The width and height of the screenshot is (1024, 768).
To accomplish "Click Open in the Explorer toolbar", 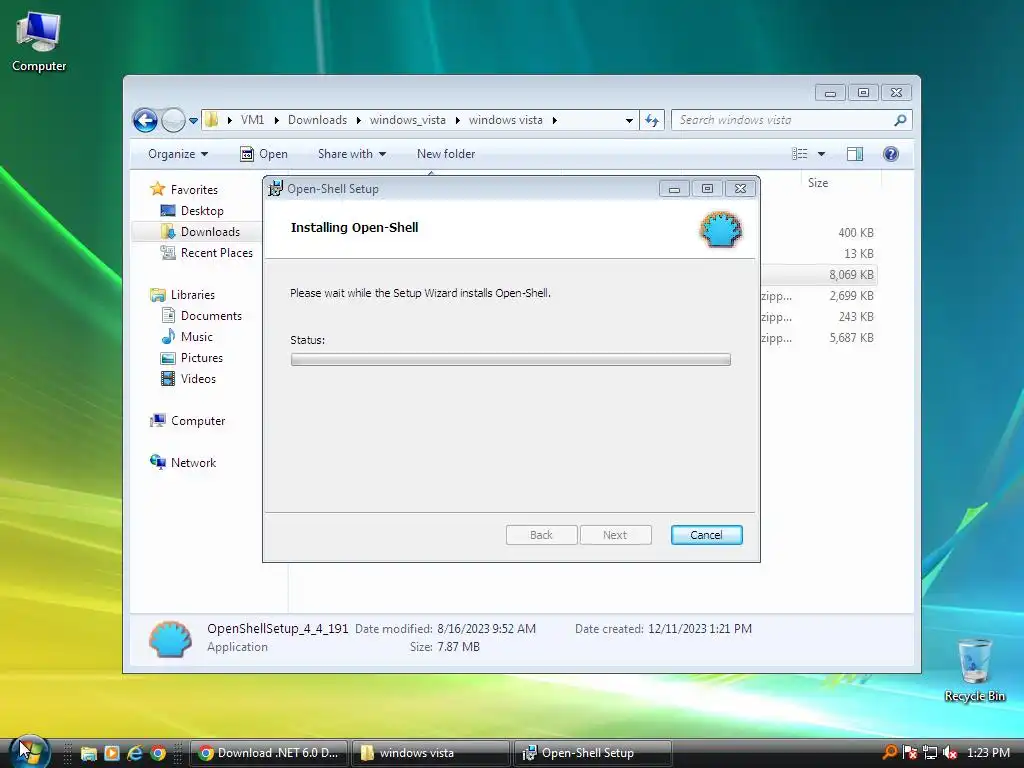I will pos(264,154).
